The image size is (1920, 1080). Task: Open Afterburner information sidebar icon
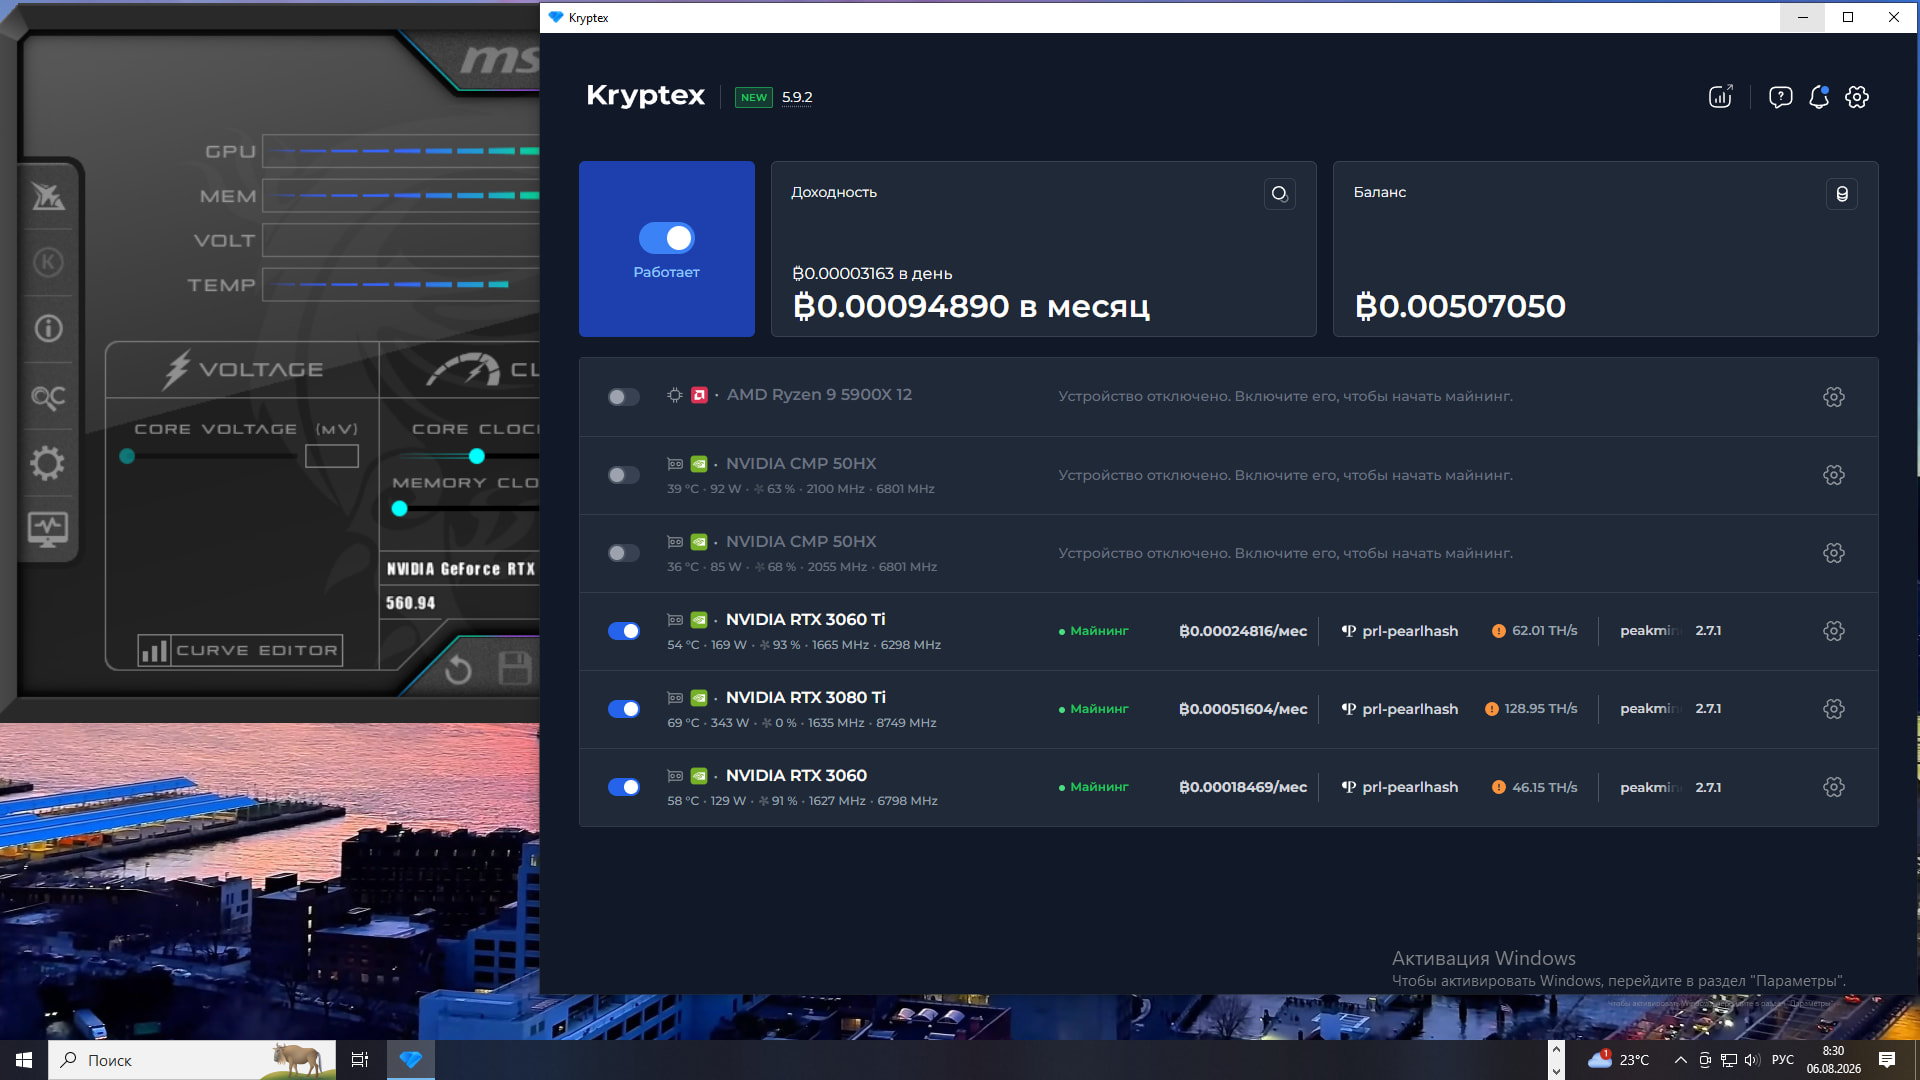[x=48, y=328]
